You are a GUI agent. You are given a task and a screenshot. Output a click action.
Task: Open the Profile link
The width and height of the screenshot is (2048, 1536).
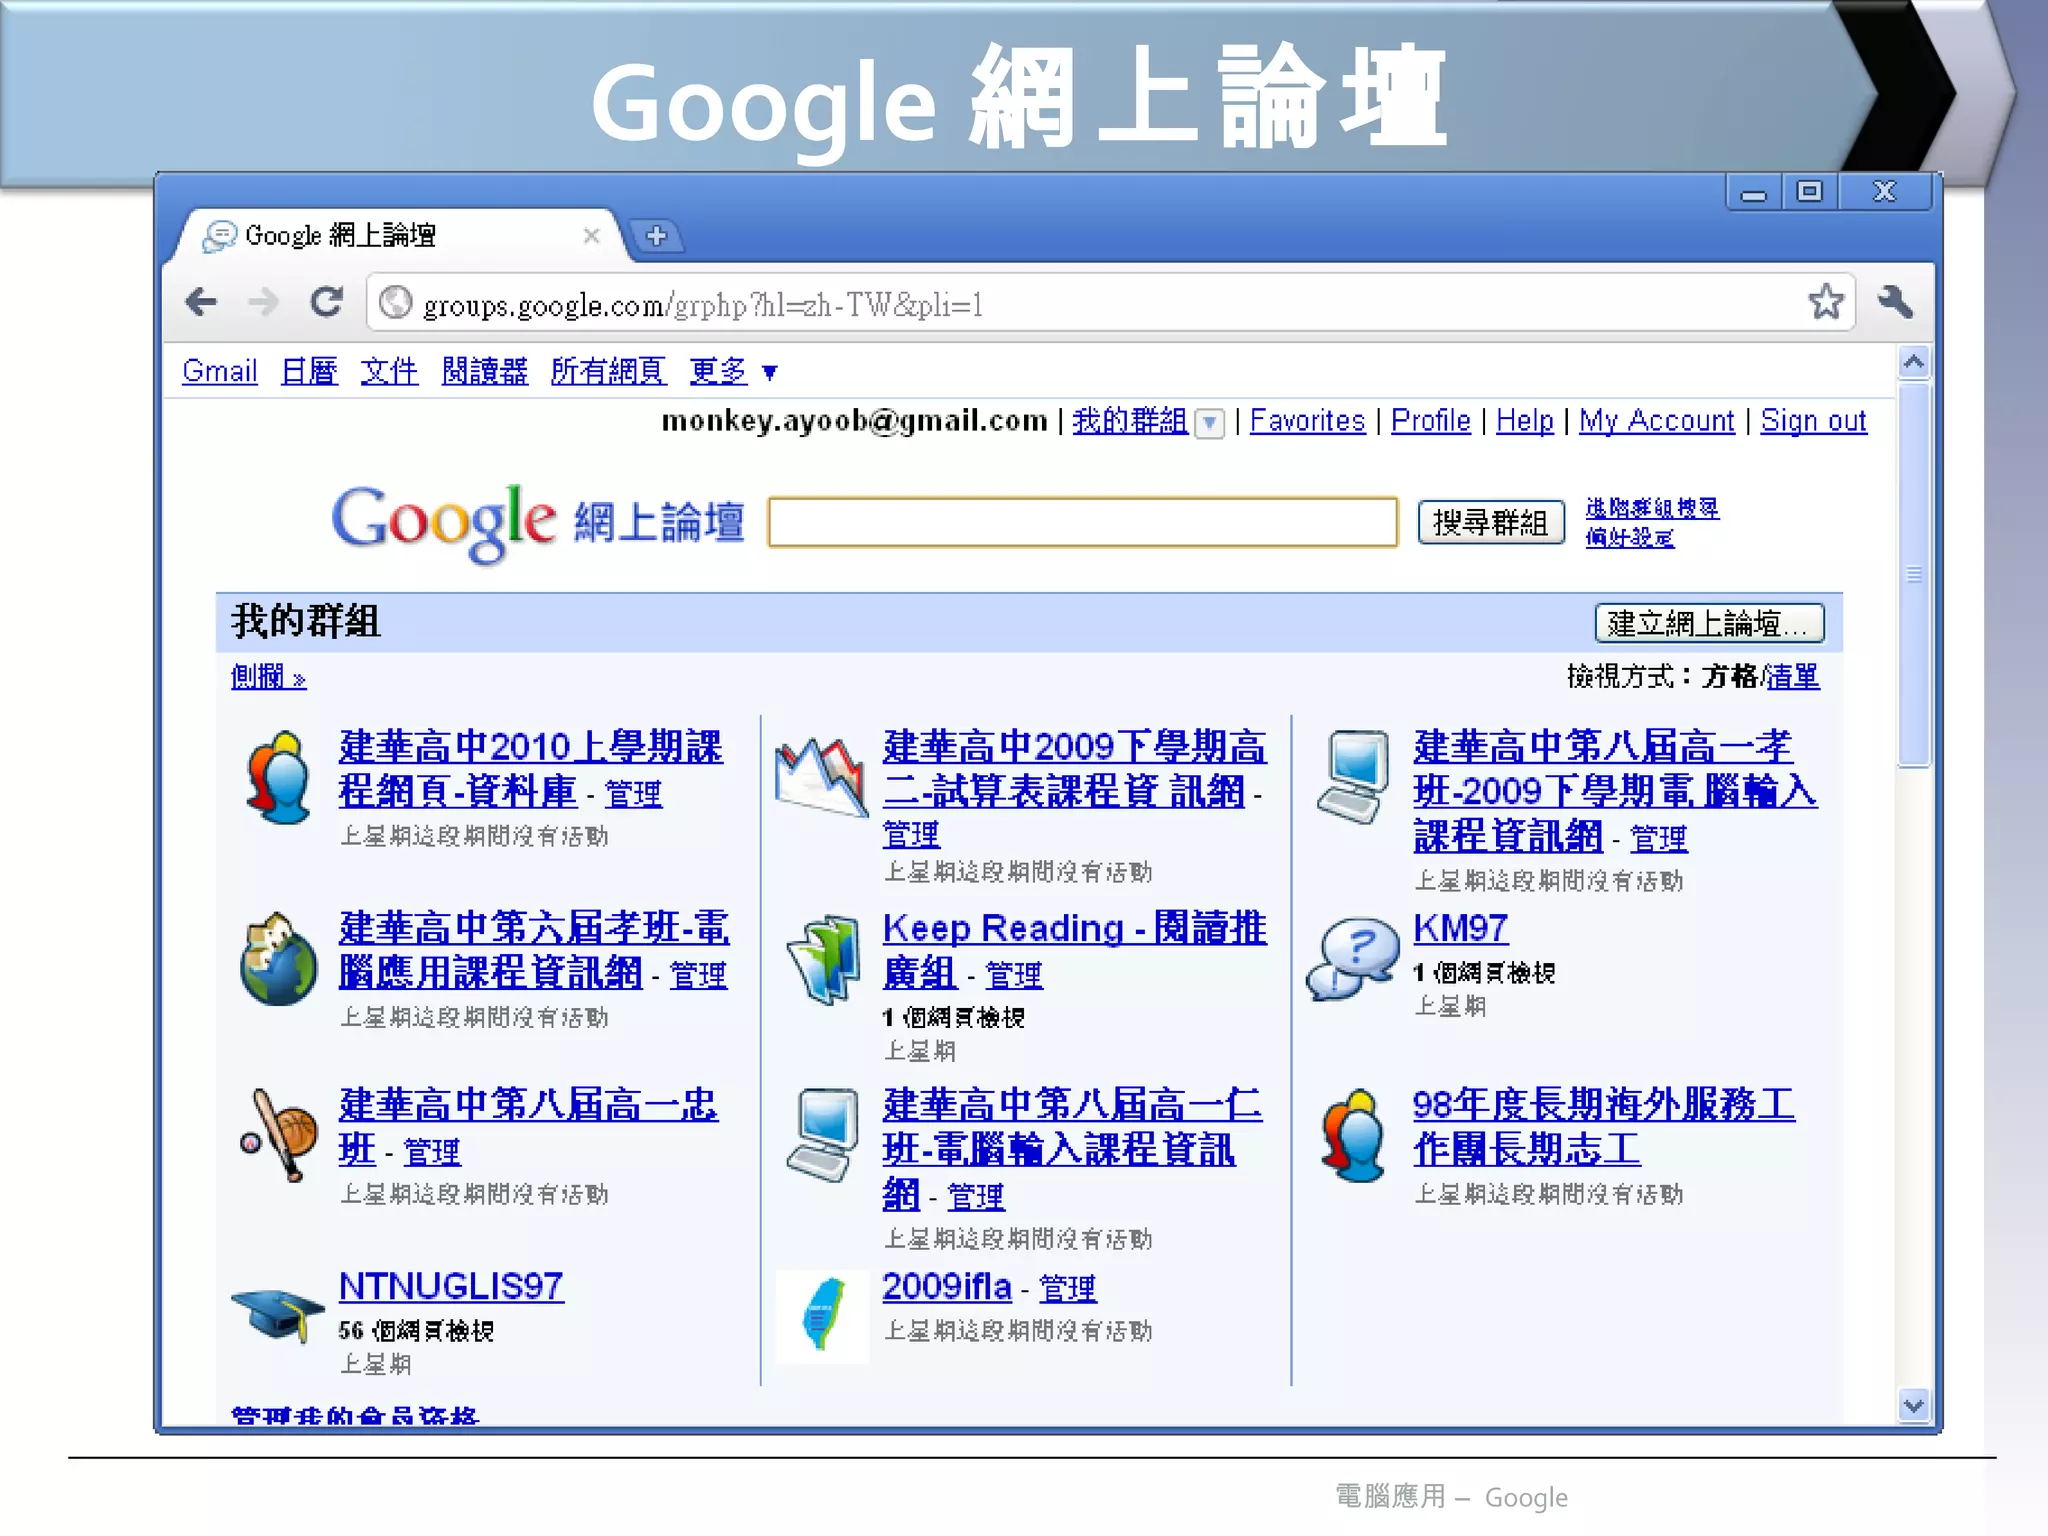(1431, 421)
